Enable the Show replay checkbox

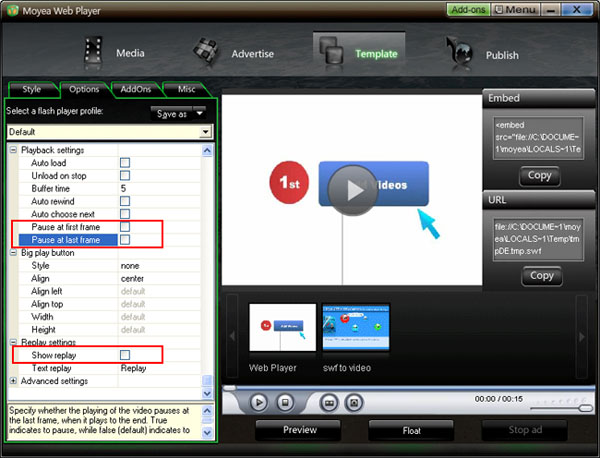click(125, 355)
